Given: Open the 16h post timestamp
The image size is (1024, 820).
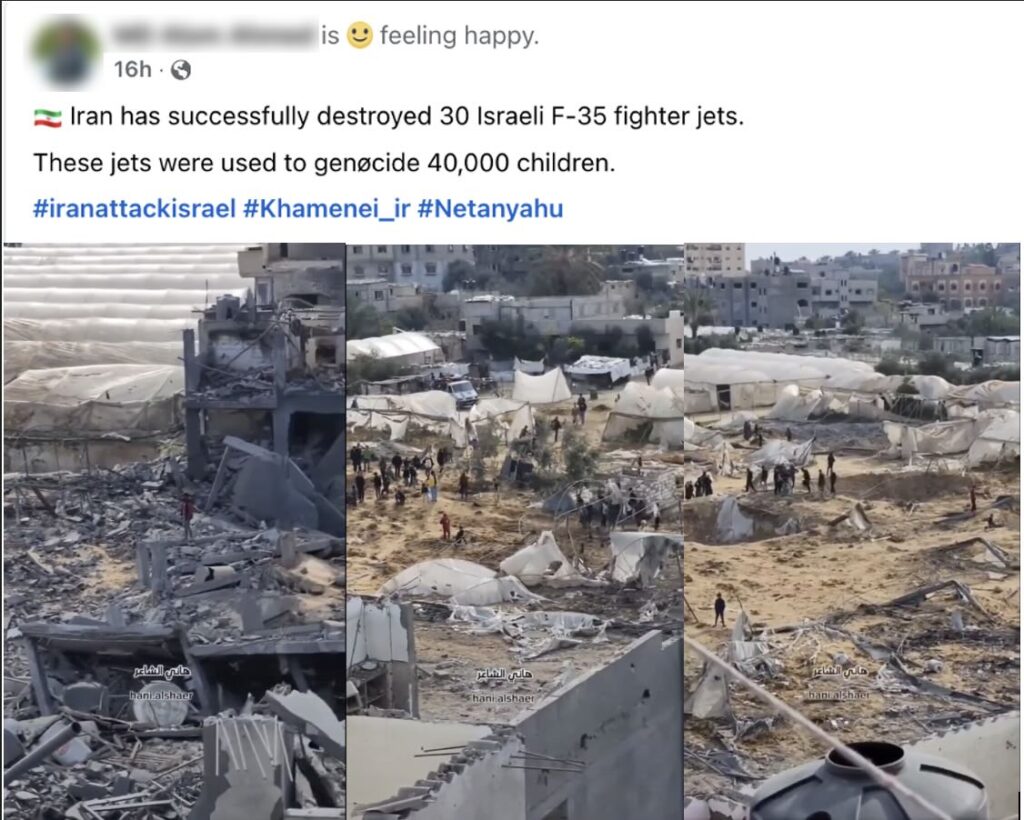Looking at the screenshot, I should tap(133, 69).
